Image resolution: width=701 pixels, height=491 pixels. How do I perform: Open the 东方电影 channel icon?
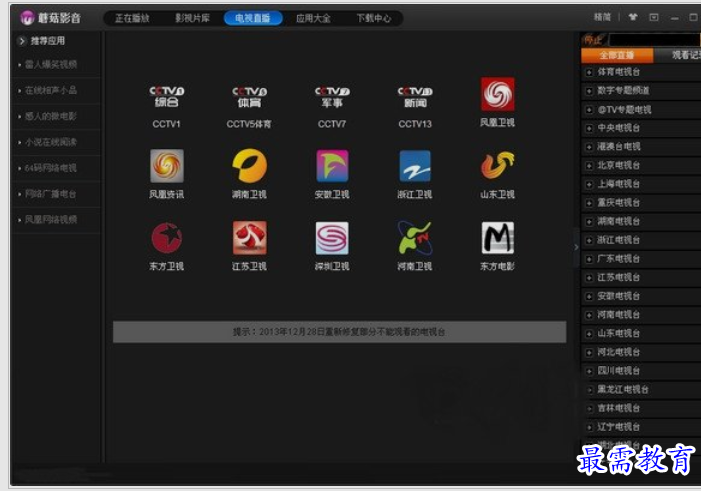click(498, 238)
